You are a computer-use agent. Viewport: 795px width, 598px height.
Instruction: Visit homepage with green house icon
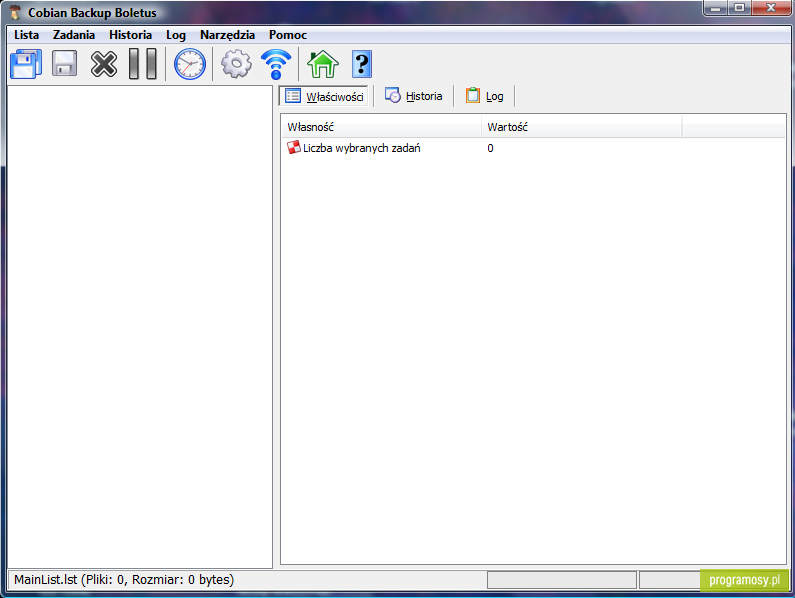(x=322, y=64)
